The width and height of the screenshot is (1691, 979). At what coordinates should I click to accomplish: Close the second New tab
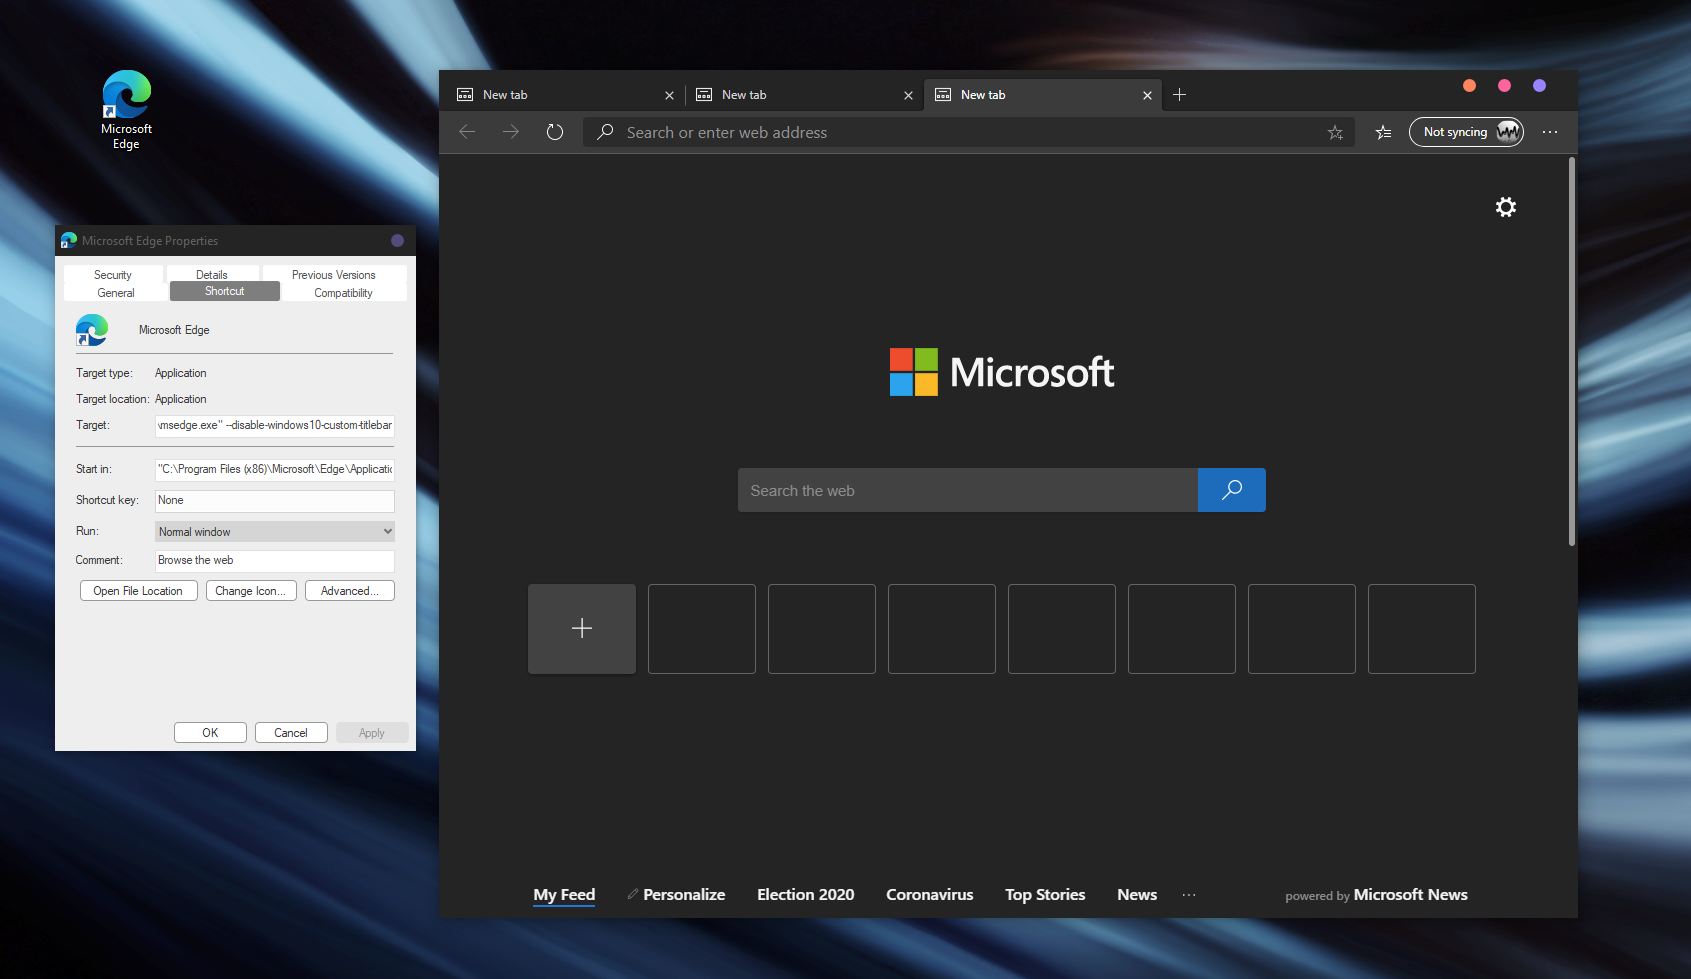908,96
